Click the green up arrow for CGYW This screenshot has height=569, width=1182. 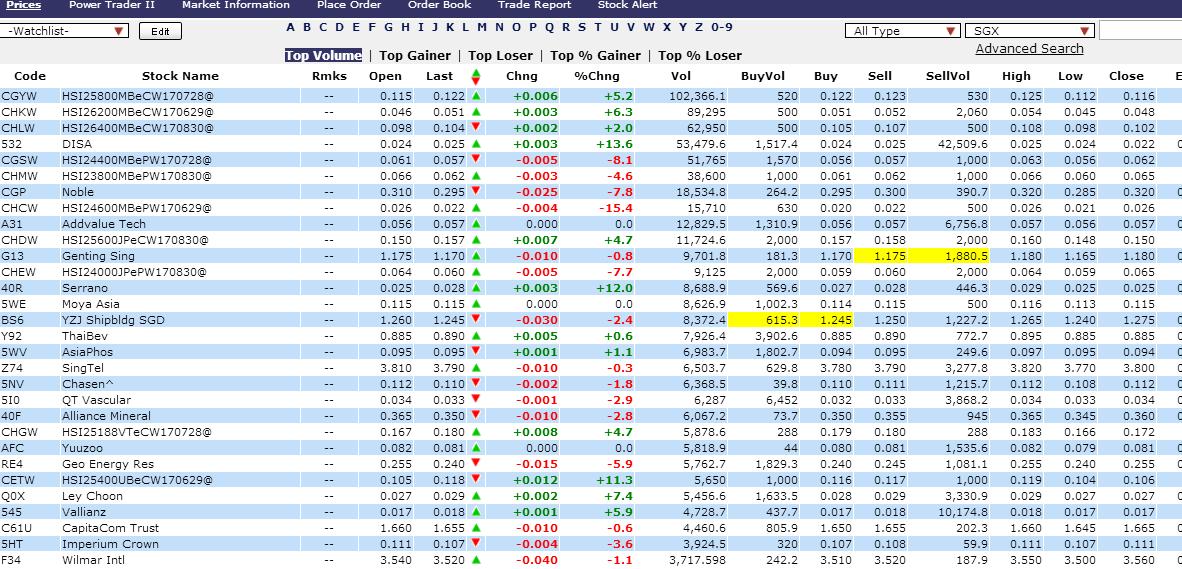point(476,96)
